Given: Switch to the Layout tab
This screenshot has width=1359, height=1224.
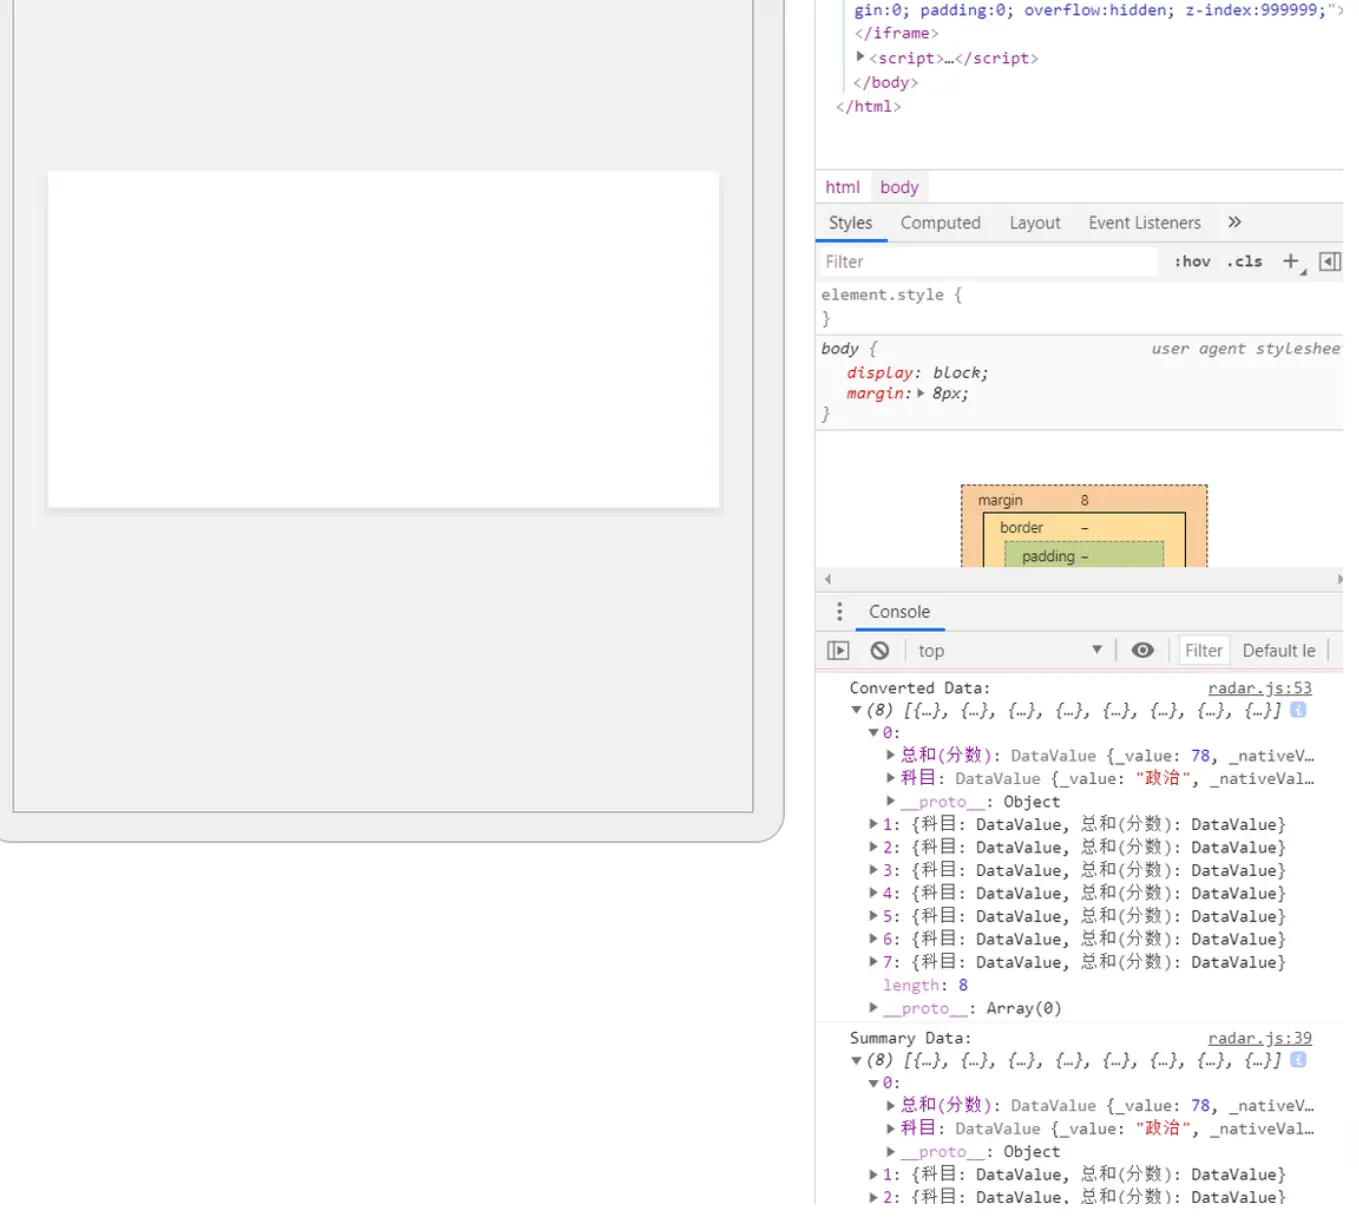Looking at the screenshot, I should click(x=1034, y=223).
